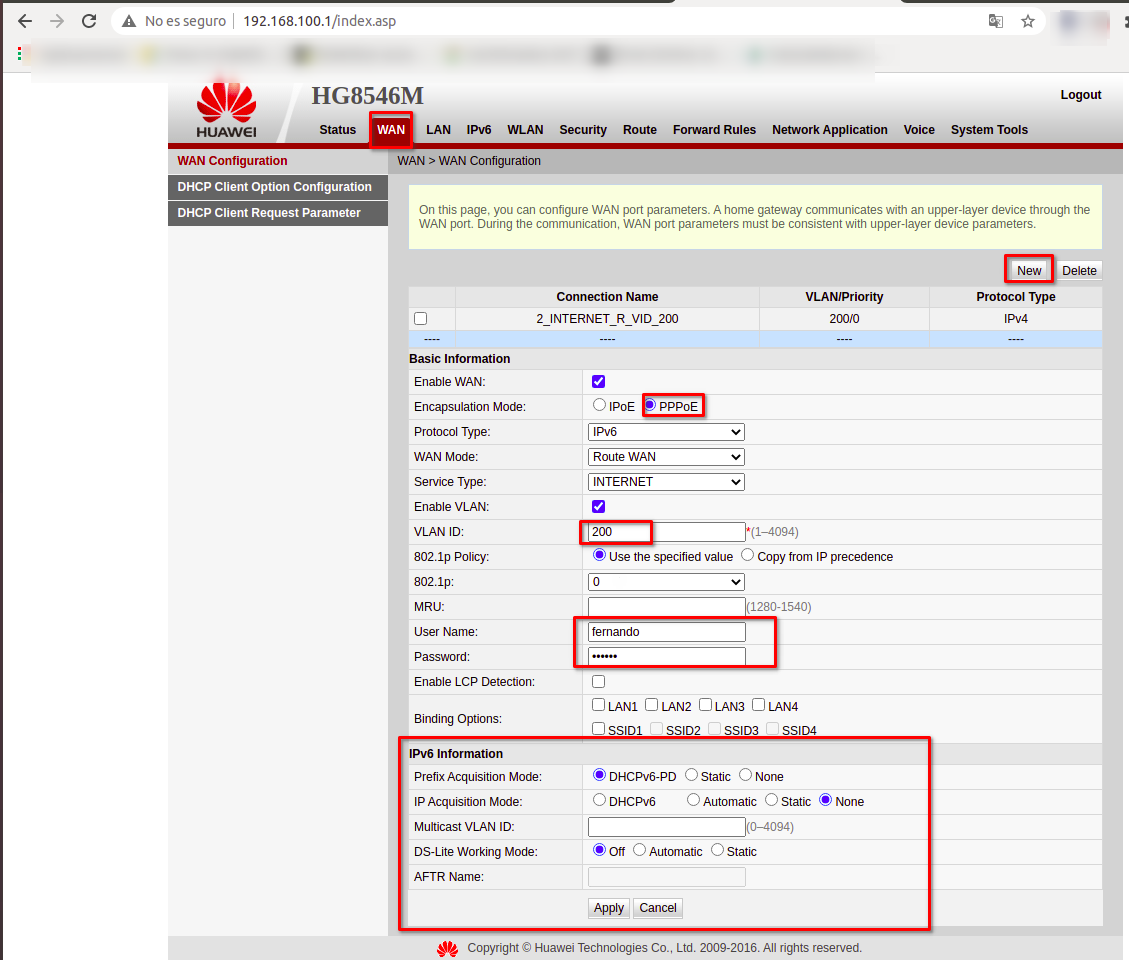
Task: Open the Protocol Type dropdown
Action: [665, 431]
